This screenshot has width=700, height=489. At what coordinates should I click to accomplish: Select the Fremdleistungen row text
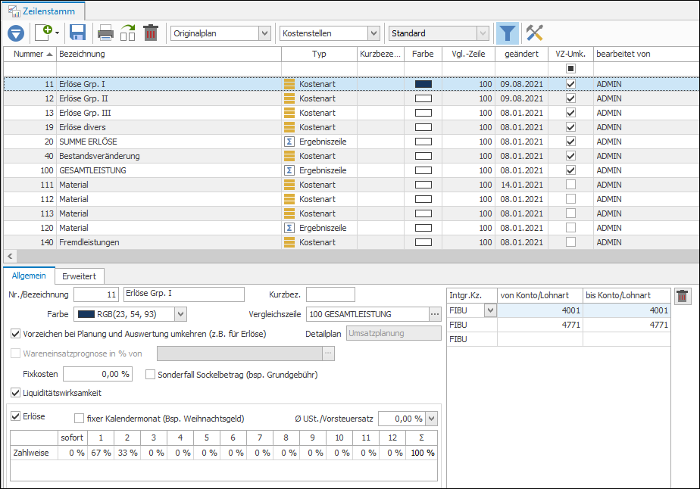(x=89, y=242)
